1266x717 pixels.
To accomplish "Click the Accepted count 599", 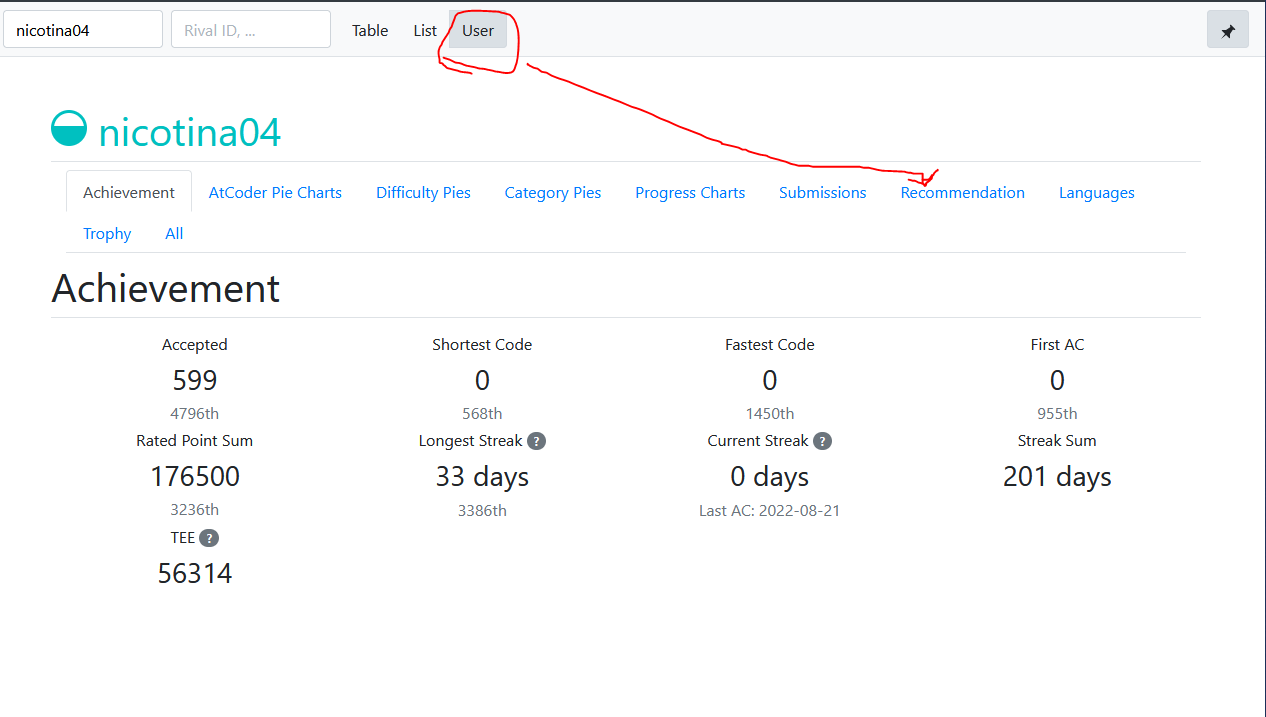I will pos(195,380).
